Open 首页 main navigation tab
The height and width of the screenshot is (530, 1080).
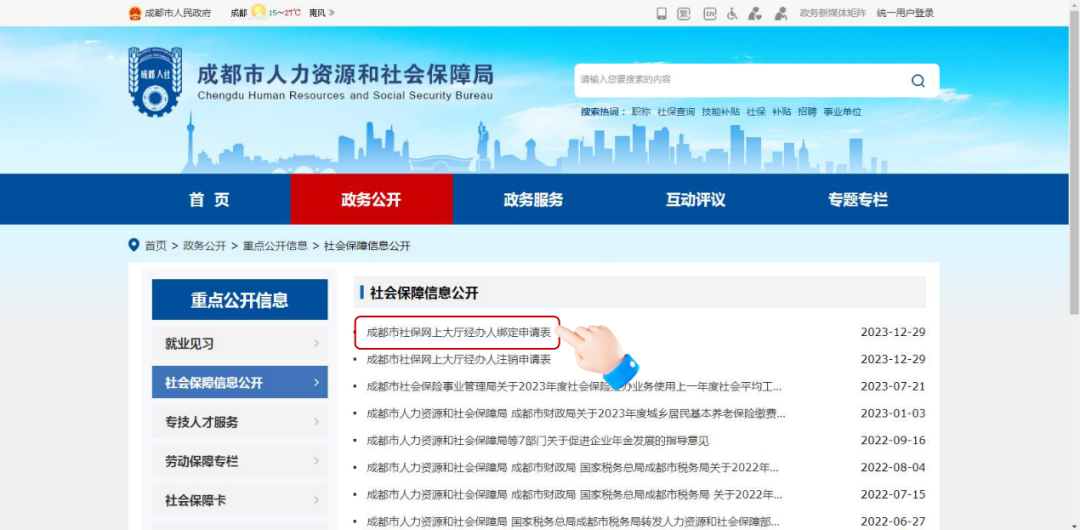209,200
